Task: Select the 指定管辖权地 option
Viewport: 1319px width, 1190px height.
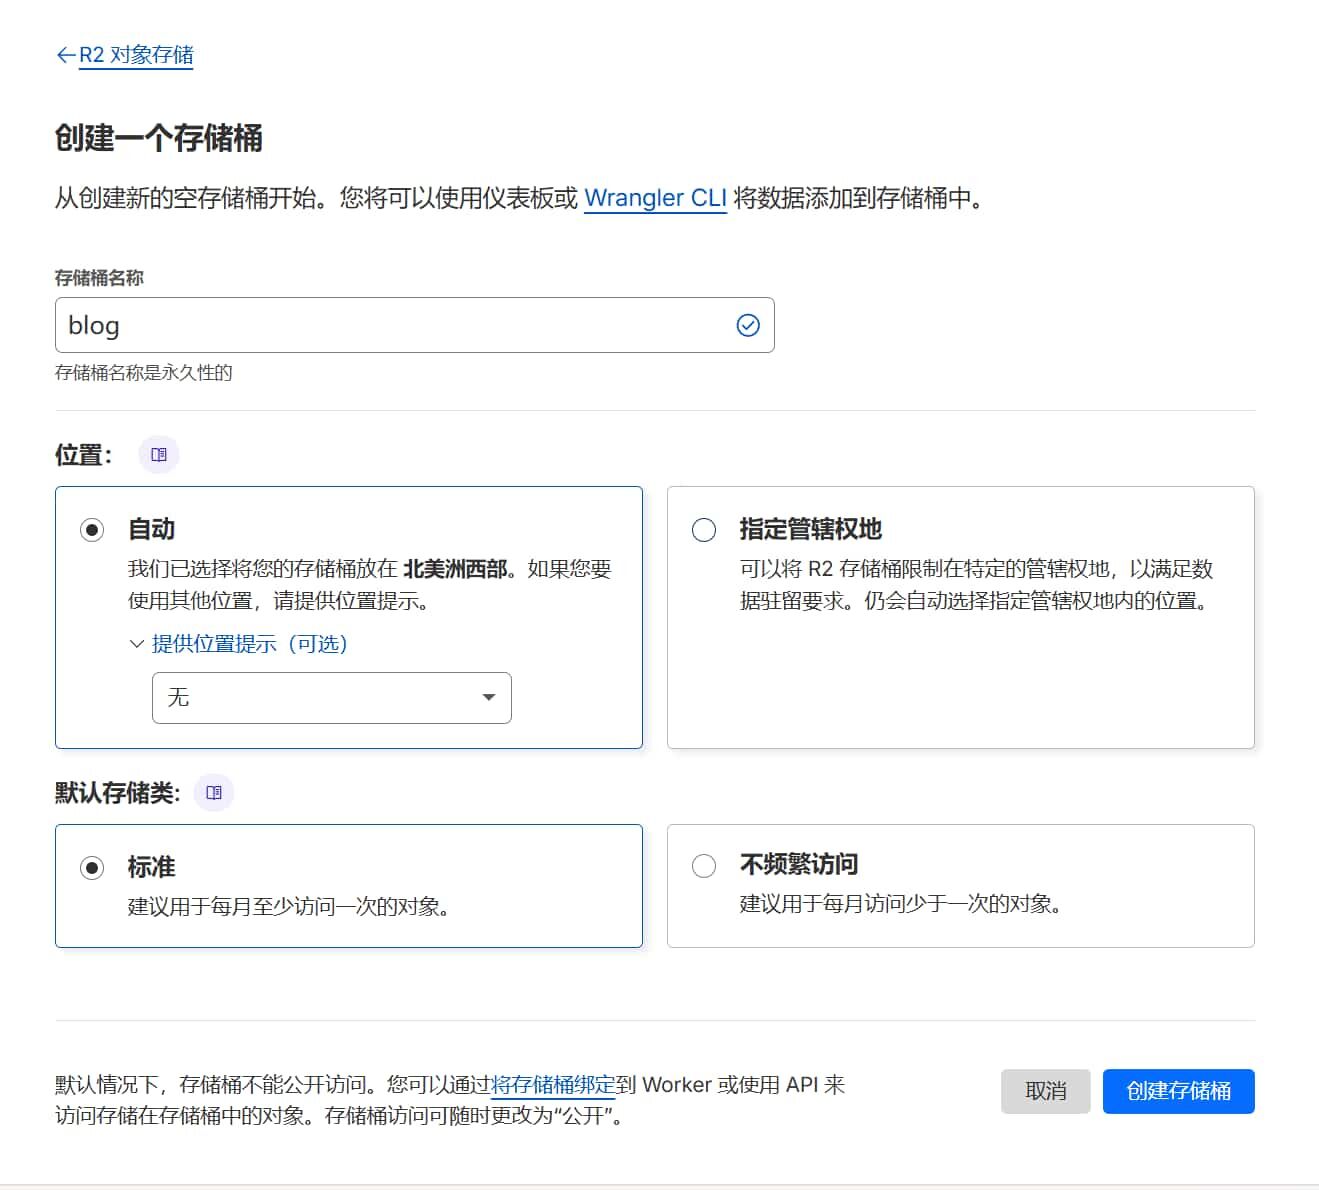Action: click(x=704, y=530)
